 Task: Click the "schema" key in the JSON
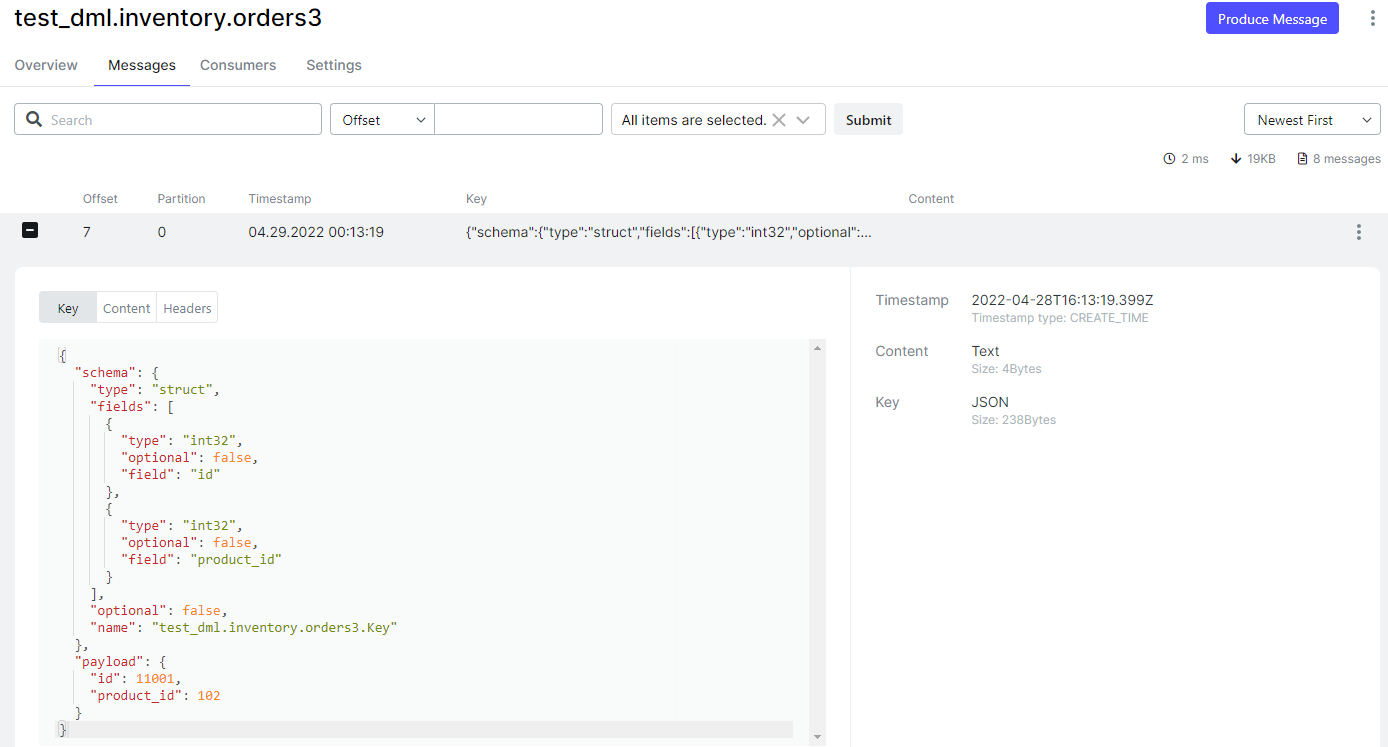coord(105,372)
